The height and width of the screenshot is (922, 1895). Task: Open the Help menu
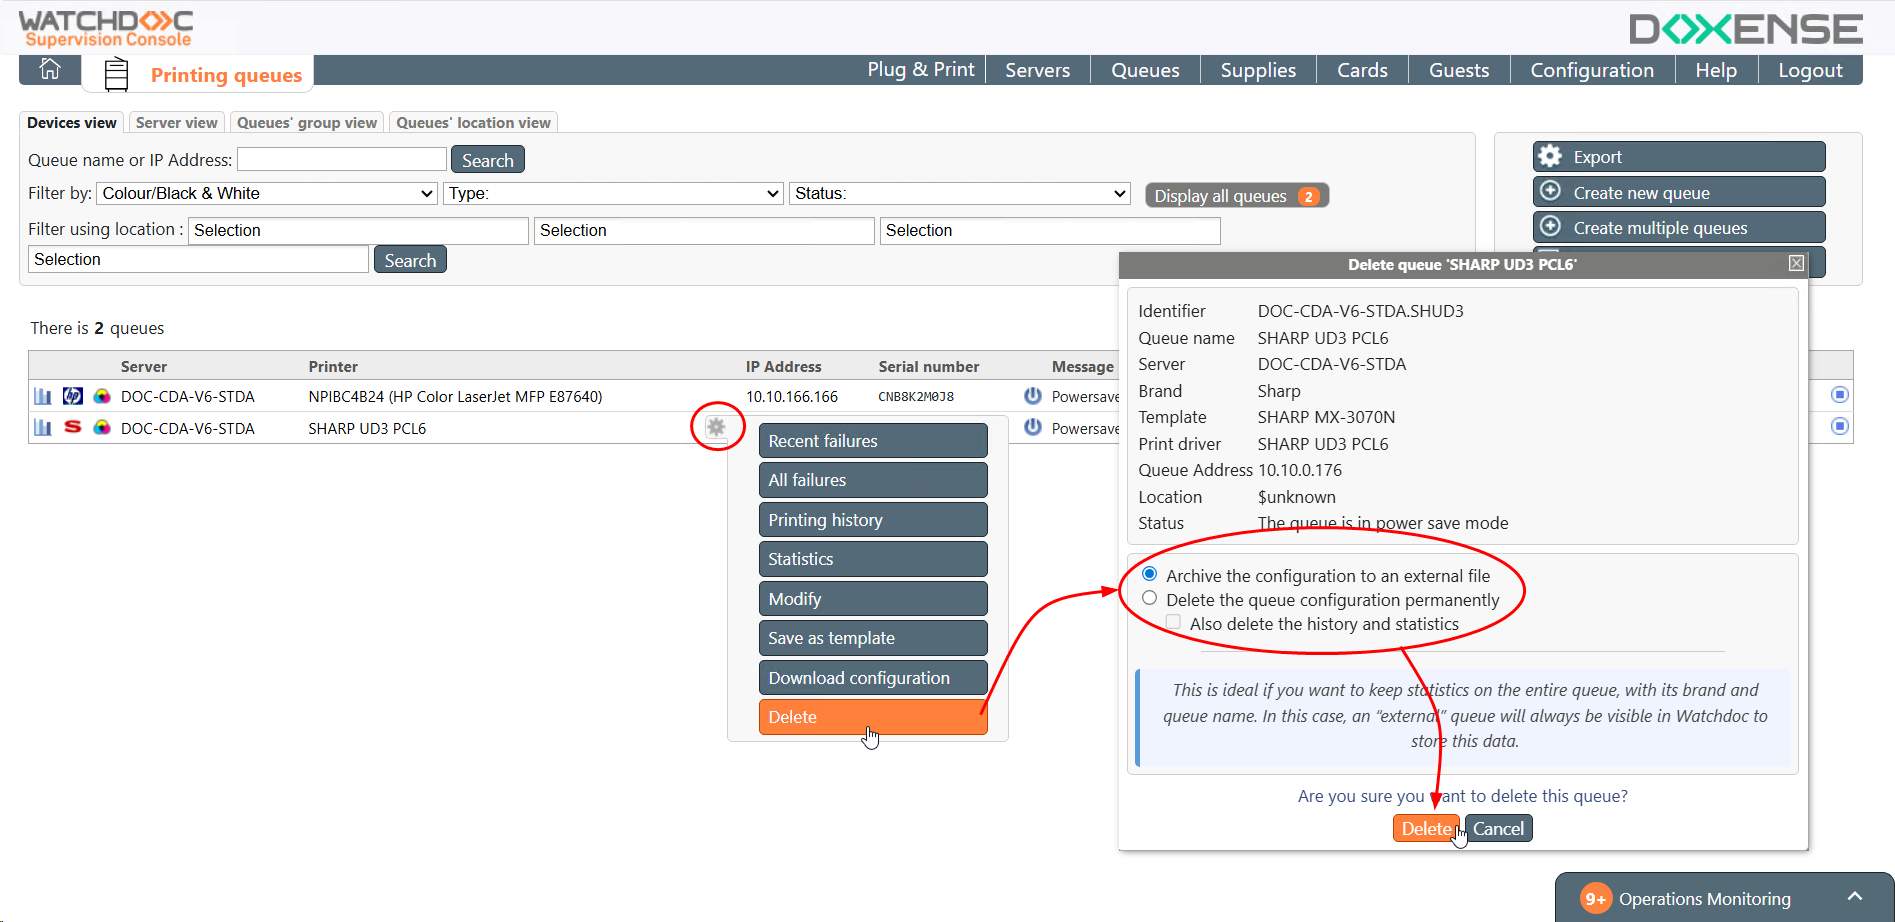(x=1716, y=70)
